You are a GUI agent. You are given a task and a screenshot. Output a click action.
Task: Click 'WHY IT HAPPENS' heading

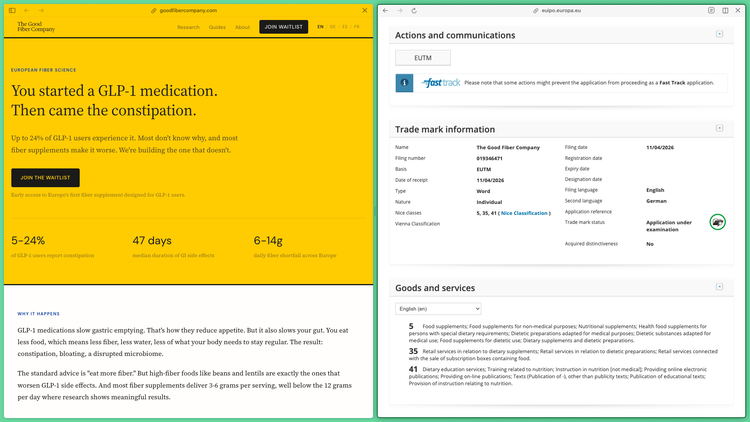pyautogui.click(x=39, y=314)
